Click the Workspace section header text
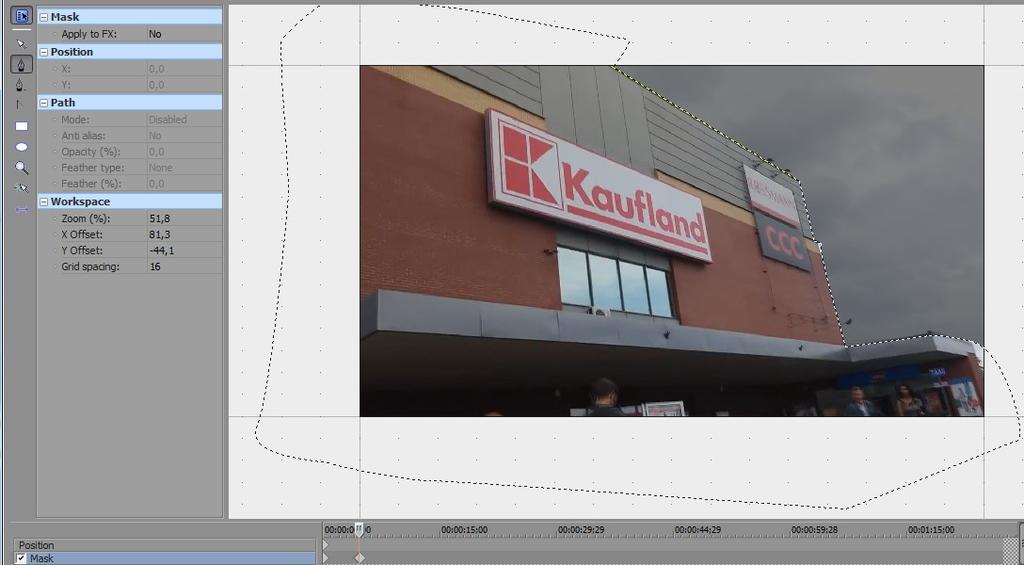The height and width of the screenshot is (565, 1024). pos(80,202)
